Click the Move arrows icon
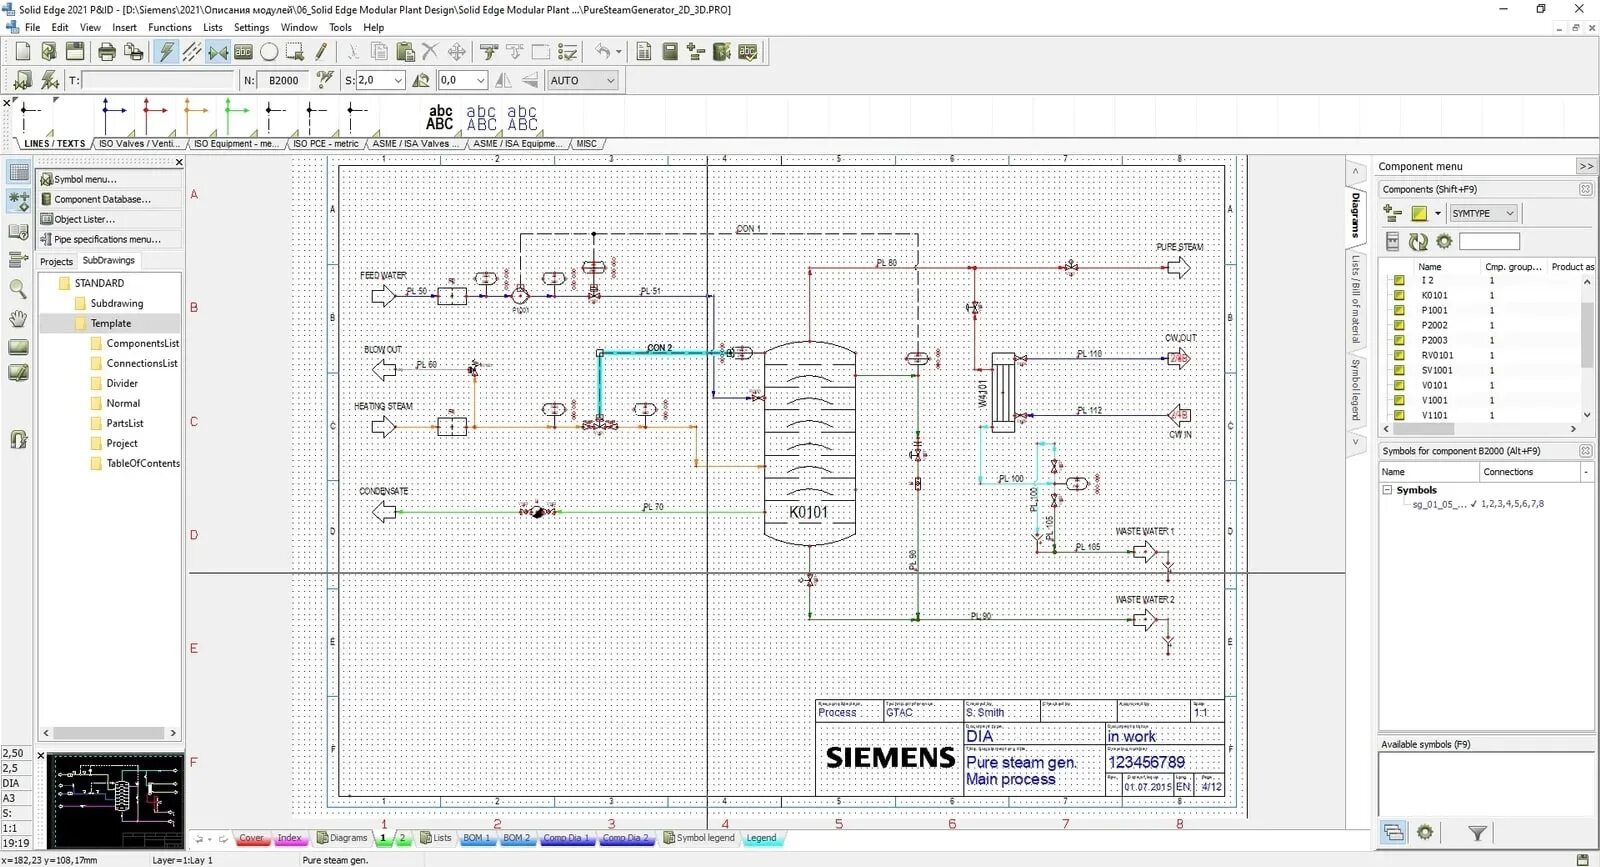The height and width of the screenshot is (867, 1600). (x=457, y=52)
